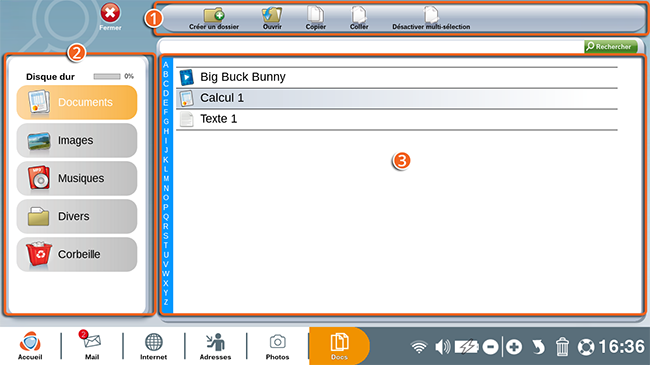This screenshot has width=650, height=365.
Task: Jump to letter B in alphabet index
Action: (166, 75)
